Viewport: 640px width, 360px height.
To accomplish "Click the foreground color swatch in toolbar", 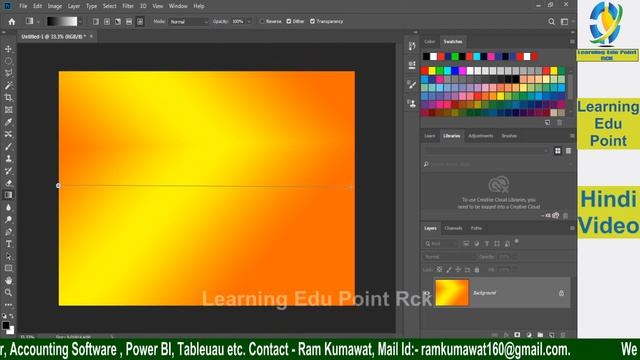I will 5,325.
